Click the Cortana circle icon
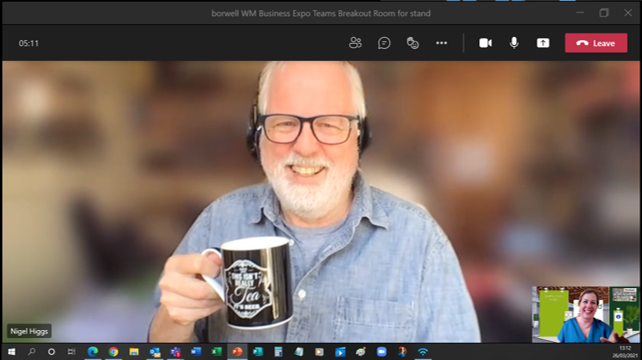Image resolution: width=642 pixels, height=360 pixels. pyautogui.click(x=51, y=352)
